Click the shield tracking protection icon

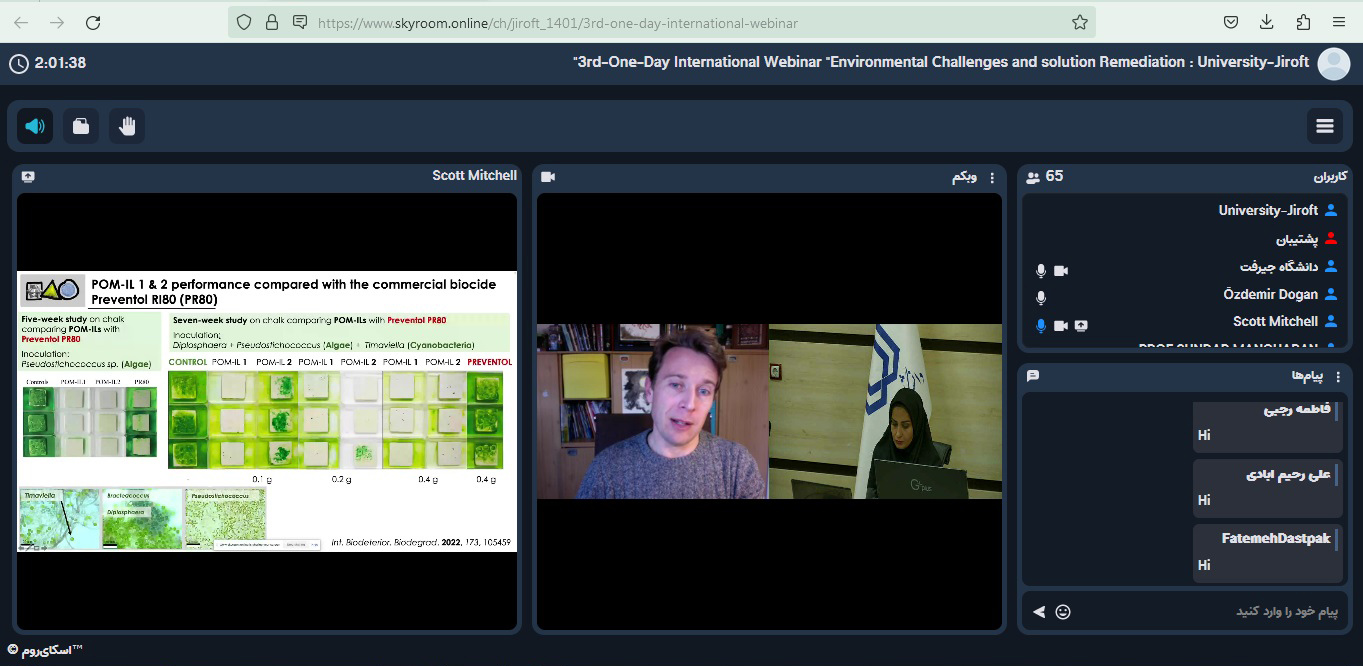244,22
